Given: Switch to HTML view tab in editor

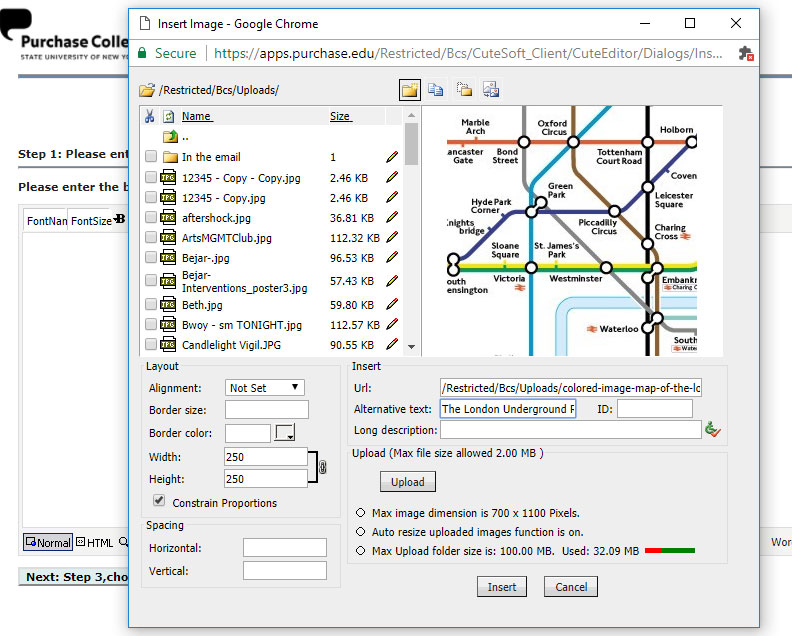Looking at the screenshot, I should click(x=95, y=543).
